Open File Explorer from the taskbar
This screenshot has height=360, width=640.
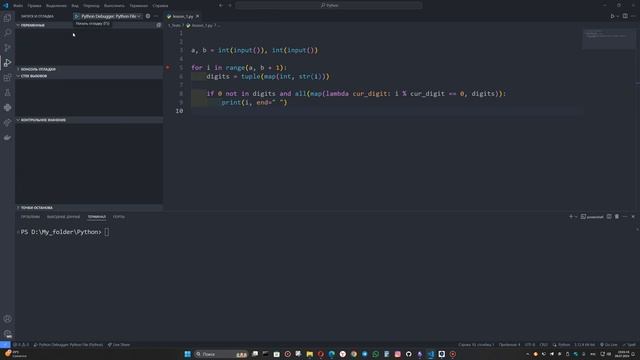point(309,354)
